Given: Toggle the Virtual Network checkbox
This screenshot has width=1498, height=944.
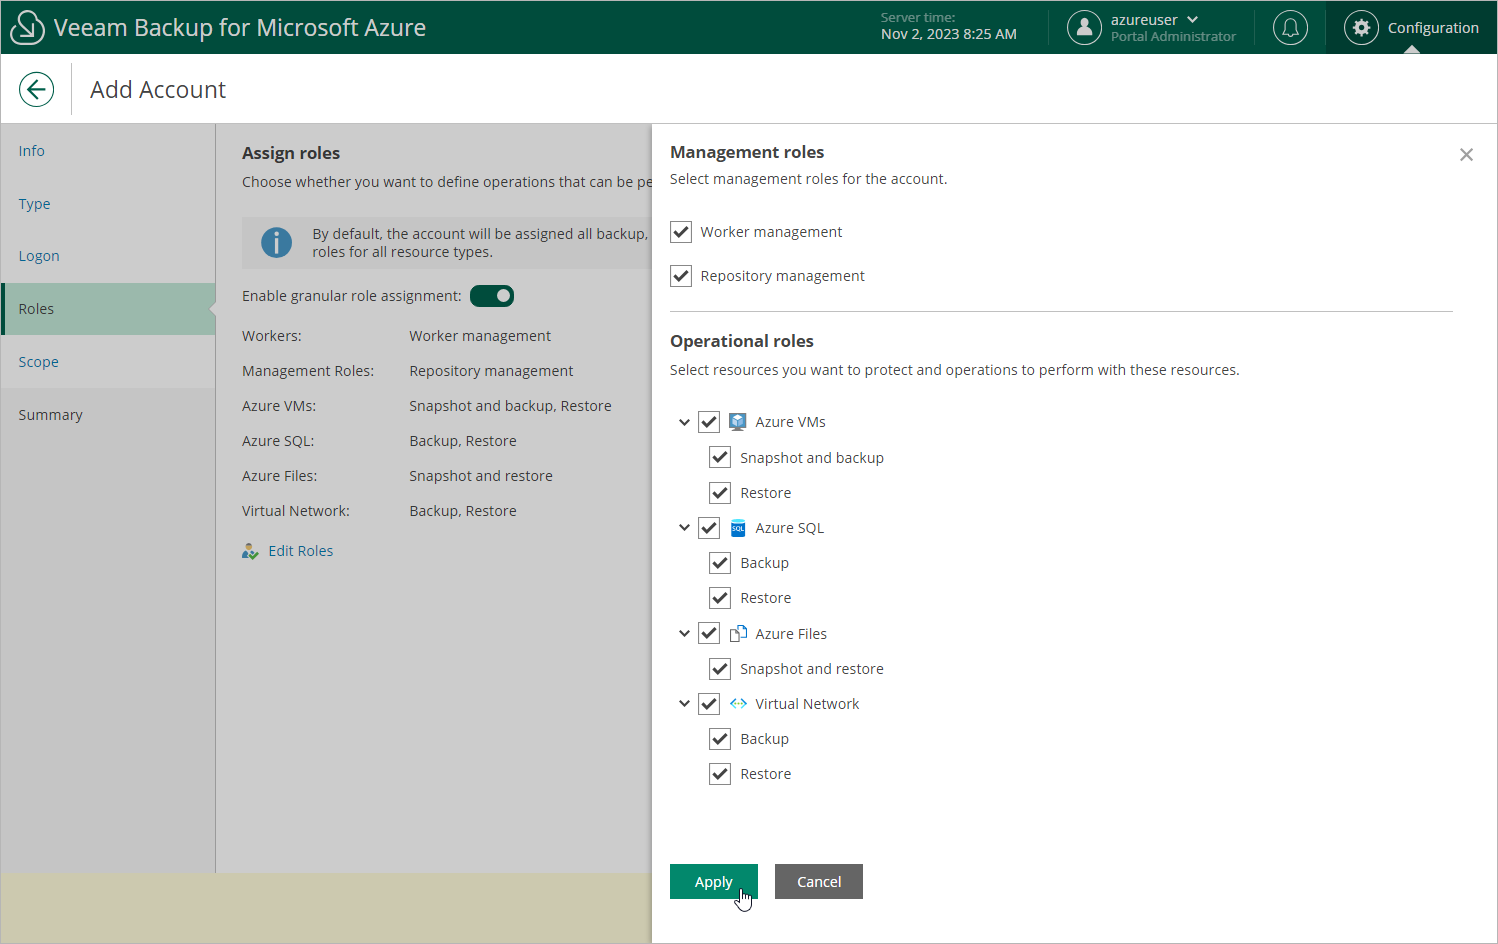Looking at the screenshot, I should 709,703.
